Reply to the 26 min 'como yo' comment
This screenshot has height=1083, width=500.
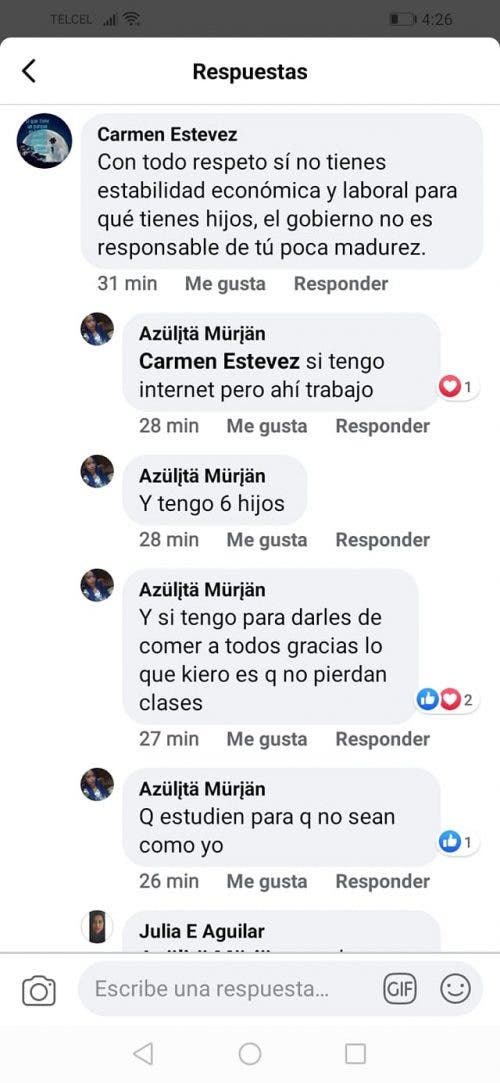(383, 881)
